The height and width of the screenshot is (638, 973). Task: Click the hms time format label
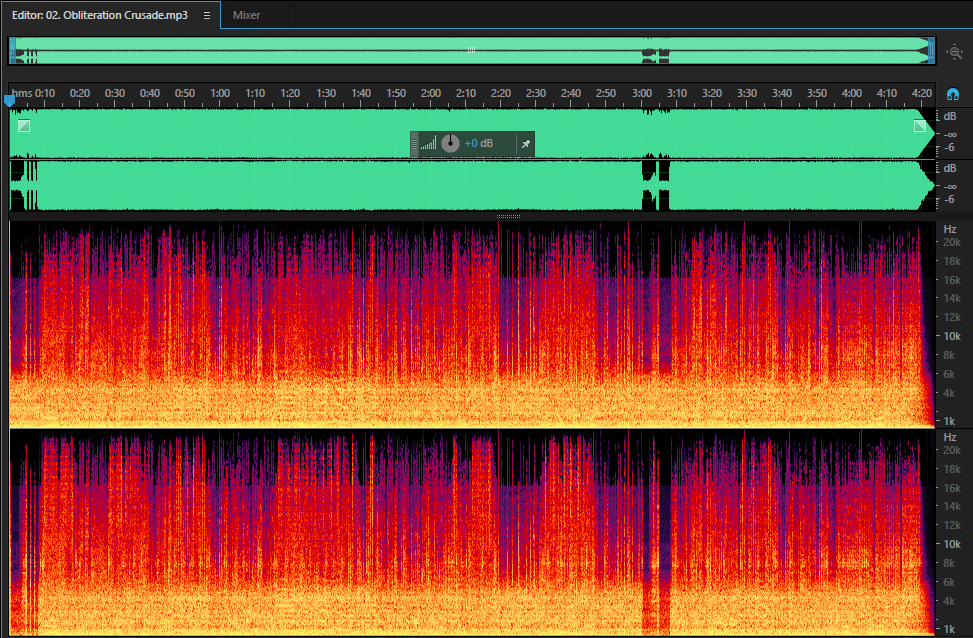(x=22, y=93)
